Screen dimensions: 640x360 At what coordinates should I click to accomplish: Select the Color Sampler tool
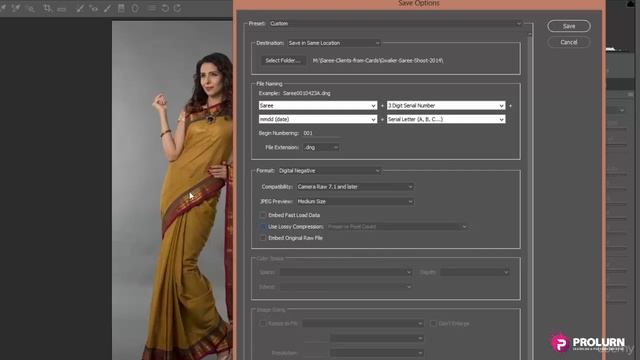click(16, 8)
